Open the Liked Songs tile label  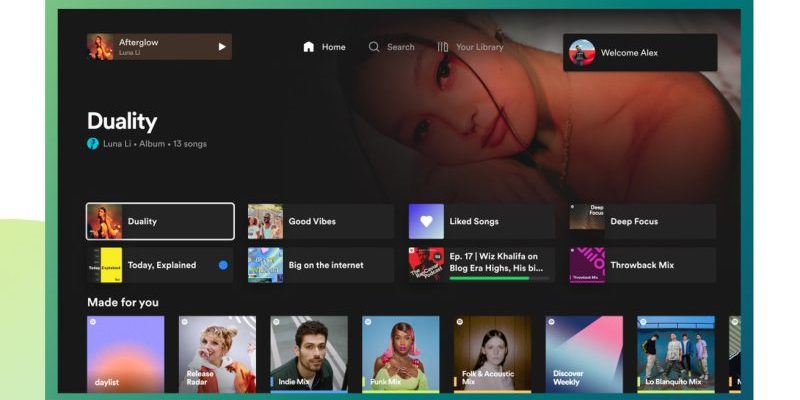coord(474,221)
